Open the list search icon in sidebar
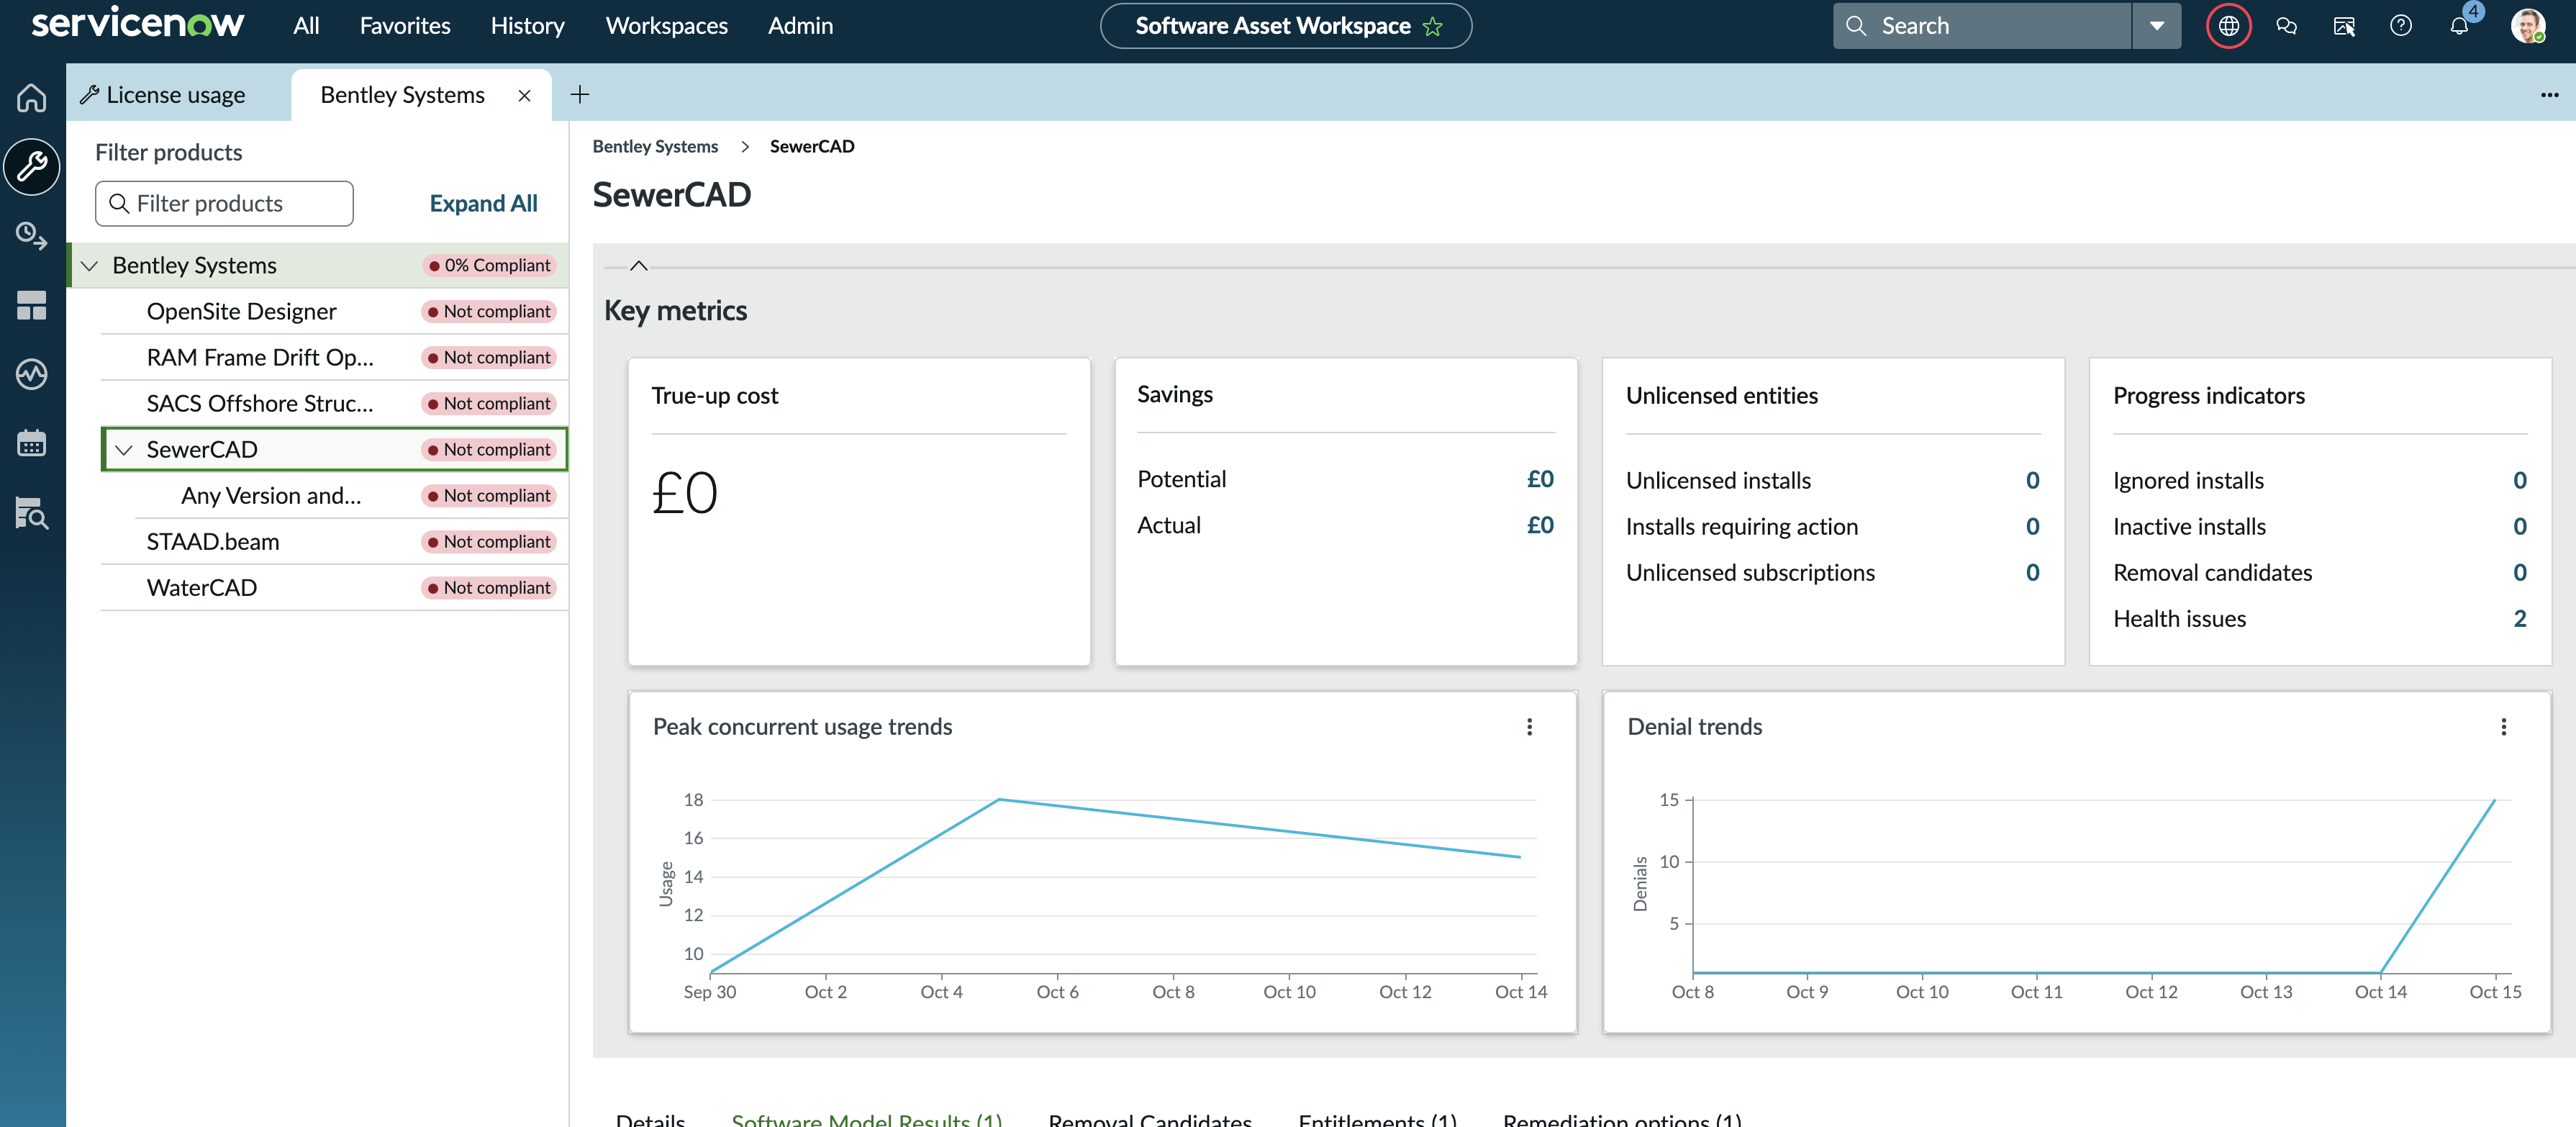Screen dimensions: 2576x1127 pyautogui.click(x=32, y=512)
